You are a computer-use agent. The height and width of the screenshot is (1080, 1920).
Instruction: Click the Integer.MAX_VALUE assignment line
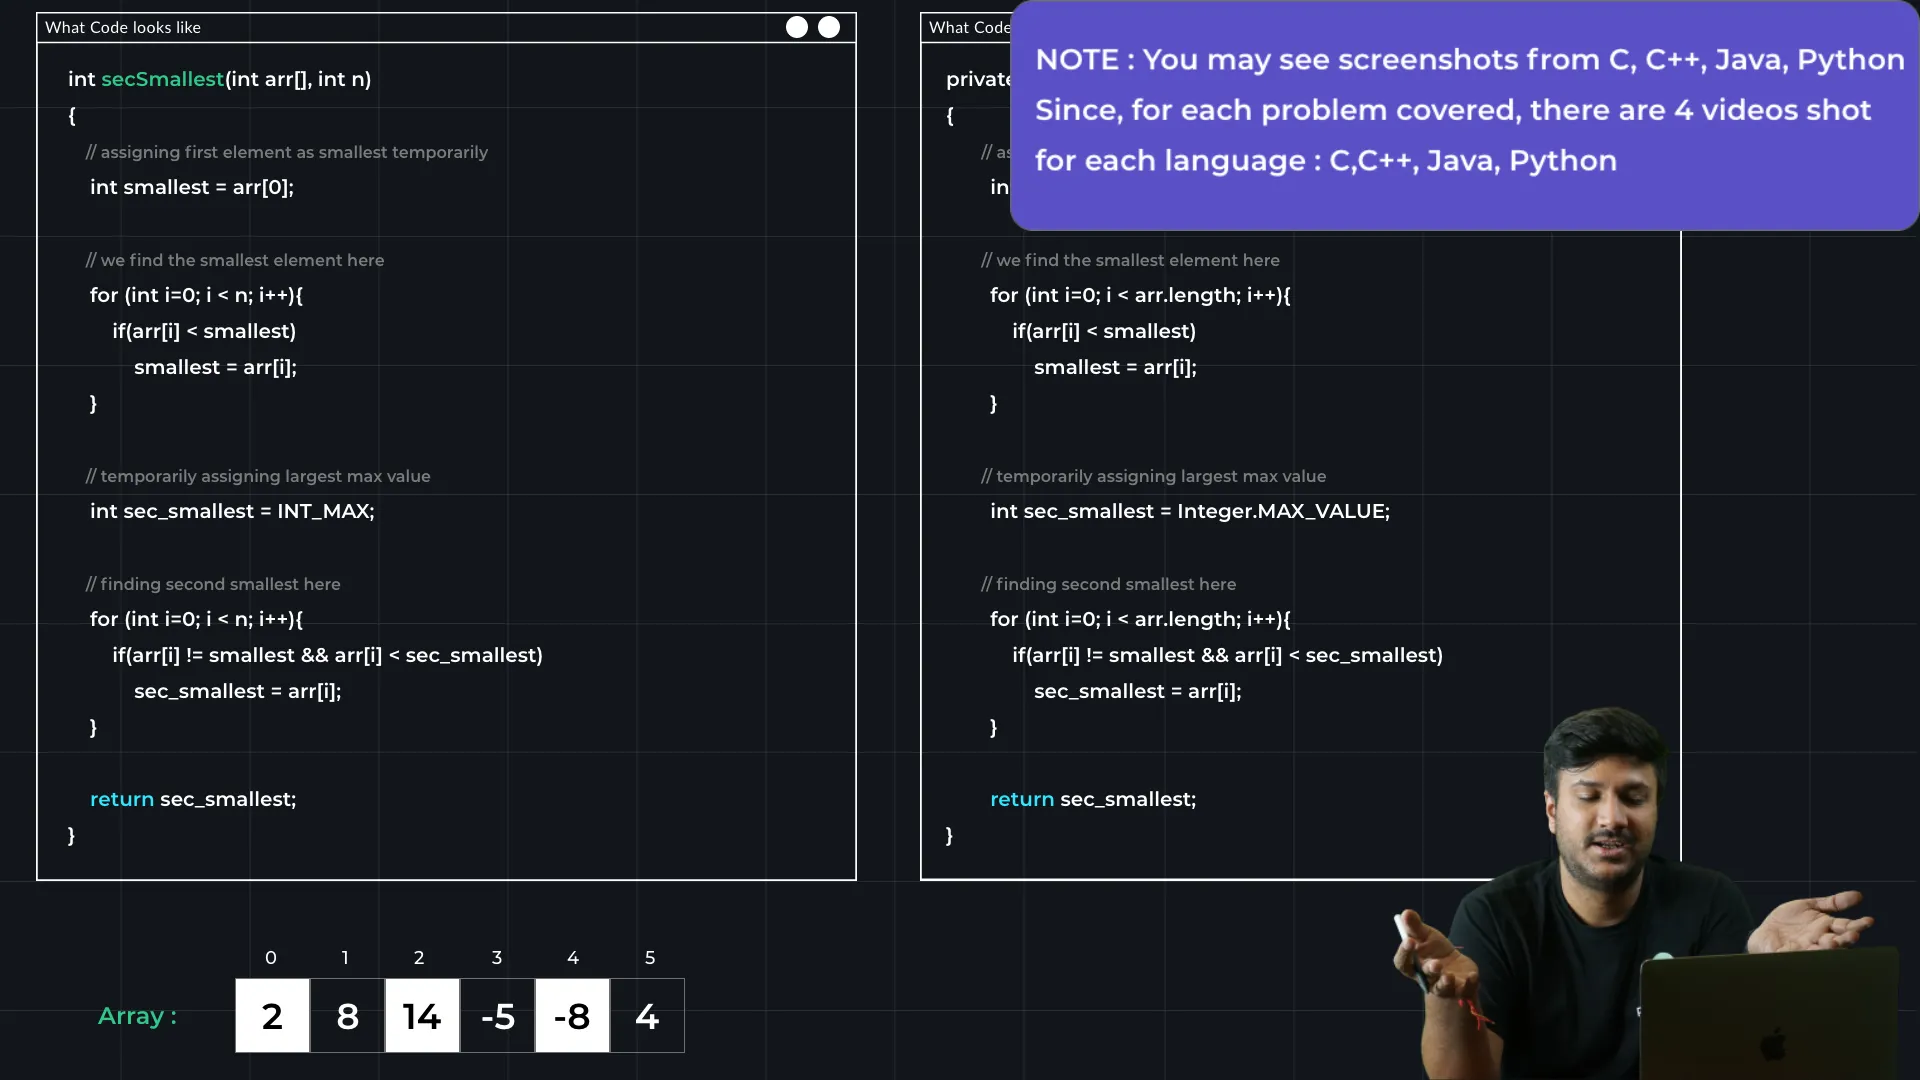(x=1189, y=511)
